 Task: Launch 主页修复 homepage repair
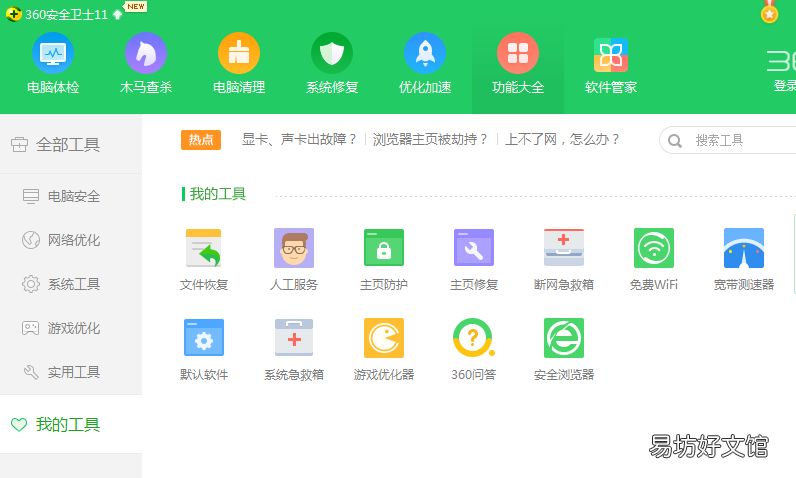coord(474,260)
